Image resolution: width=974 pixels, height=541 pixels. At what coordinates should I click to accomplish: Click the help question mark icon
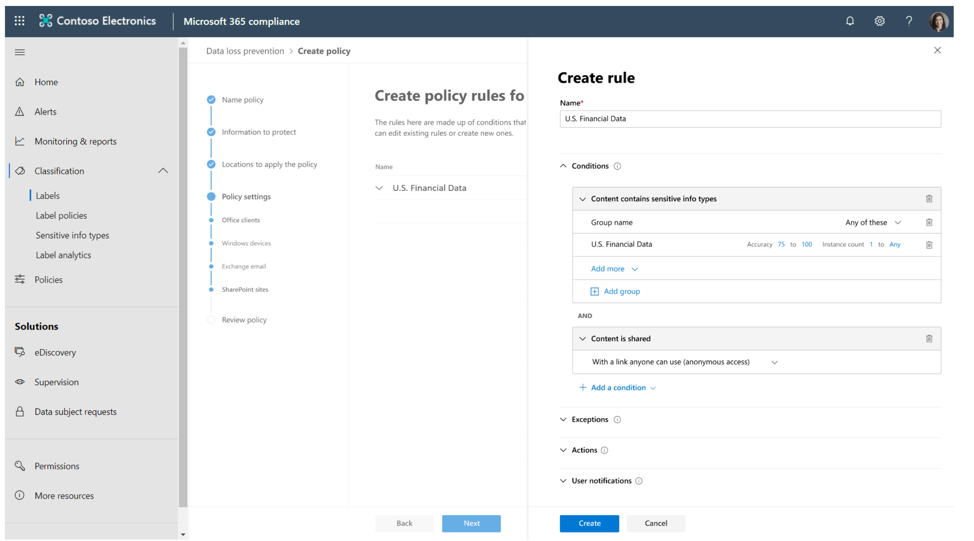pyautogui.click(x=909, y=21)
